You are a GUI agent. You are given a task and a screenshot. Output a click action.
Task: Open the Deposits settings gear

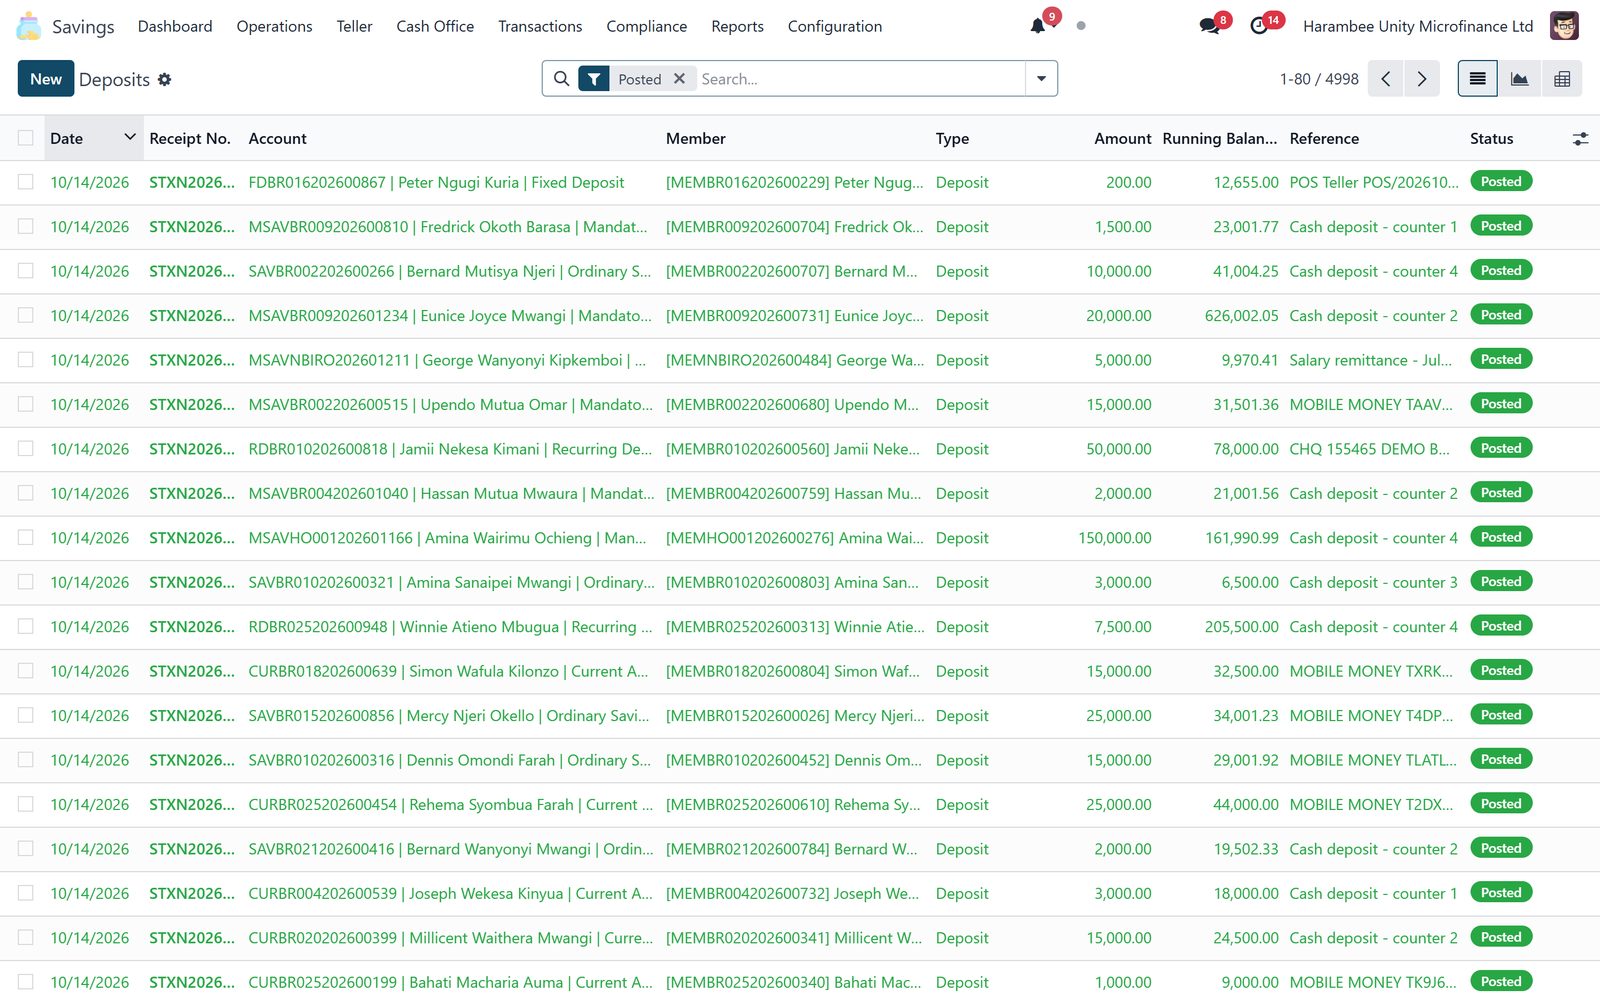click(x=165, y=79)
